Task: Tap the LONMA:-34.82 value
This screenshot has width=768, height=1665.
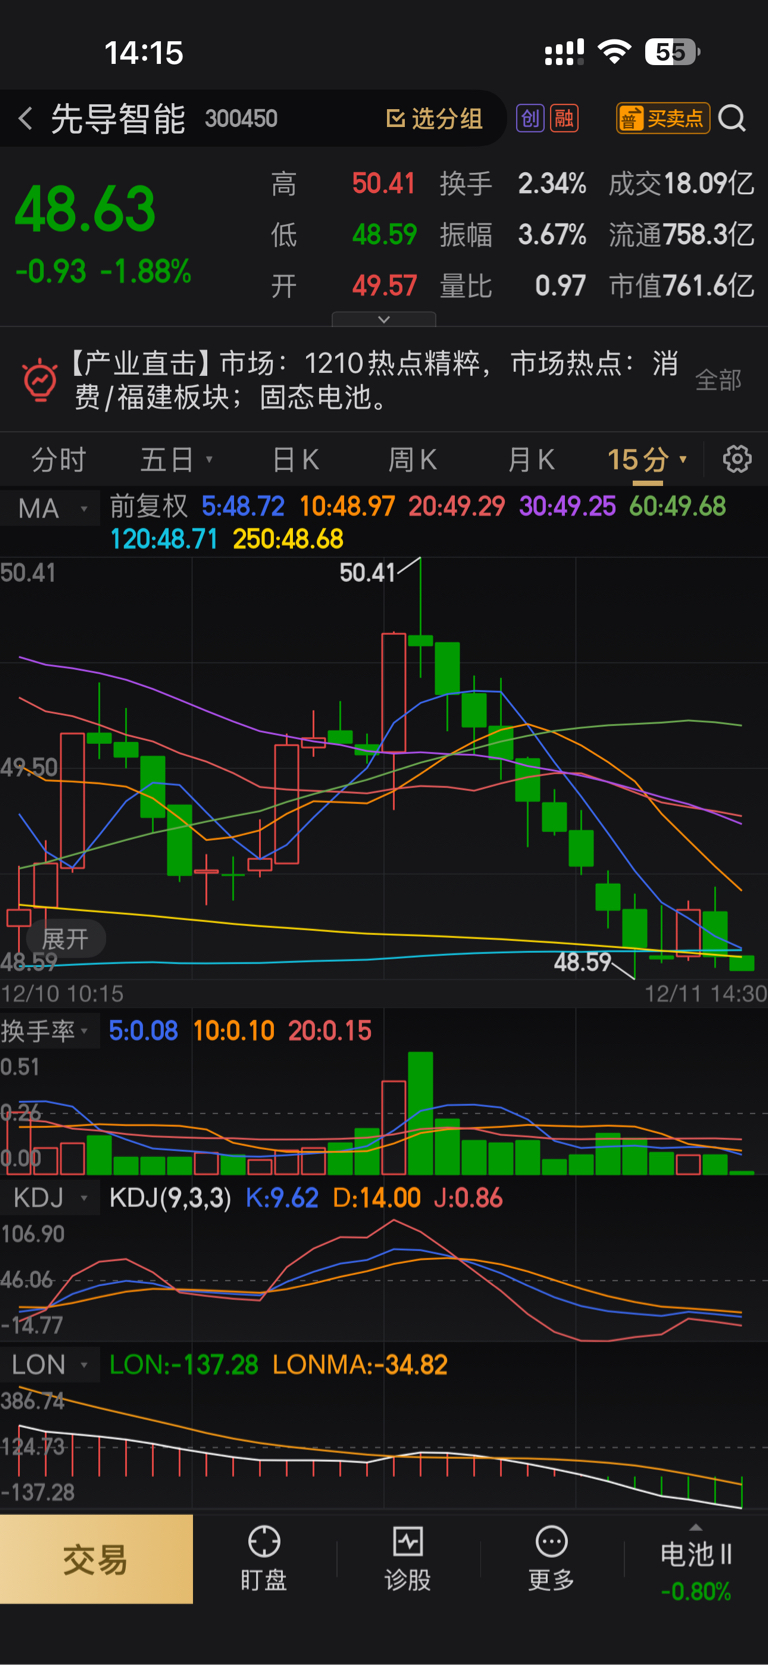Action: tap(360, 1365)
